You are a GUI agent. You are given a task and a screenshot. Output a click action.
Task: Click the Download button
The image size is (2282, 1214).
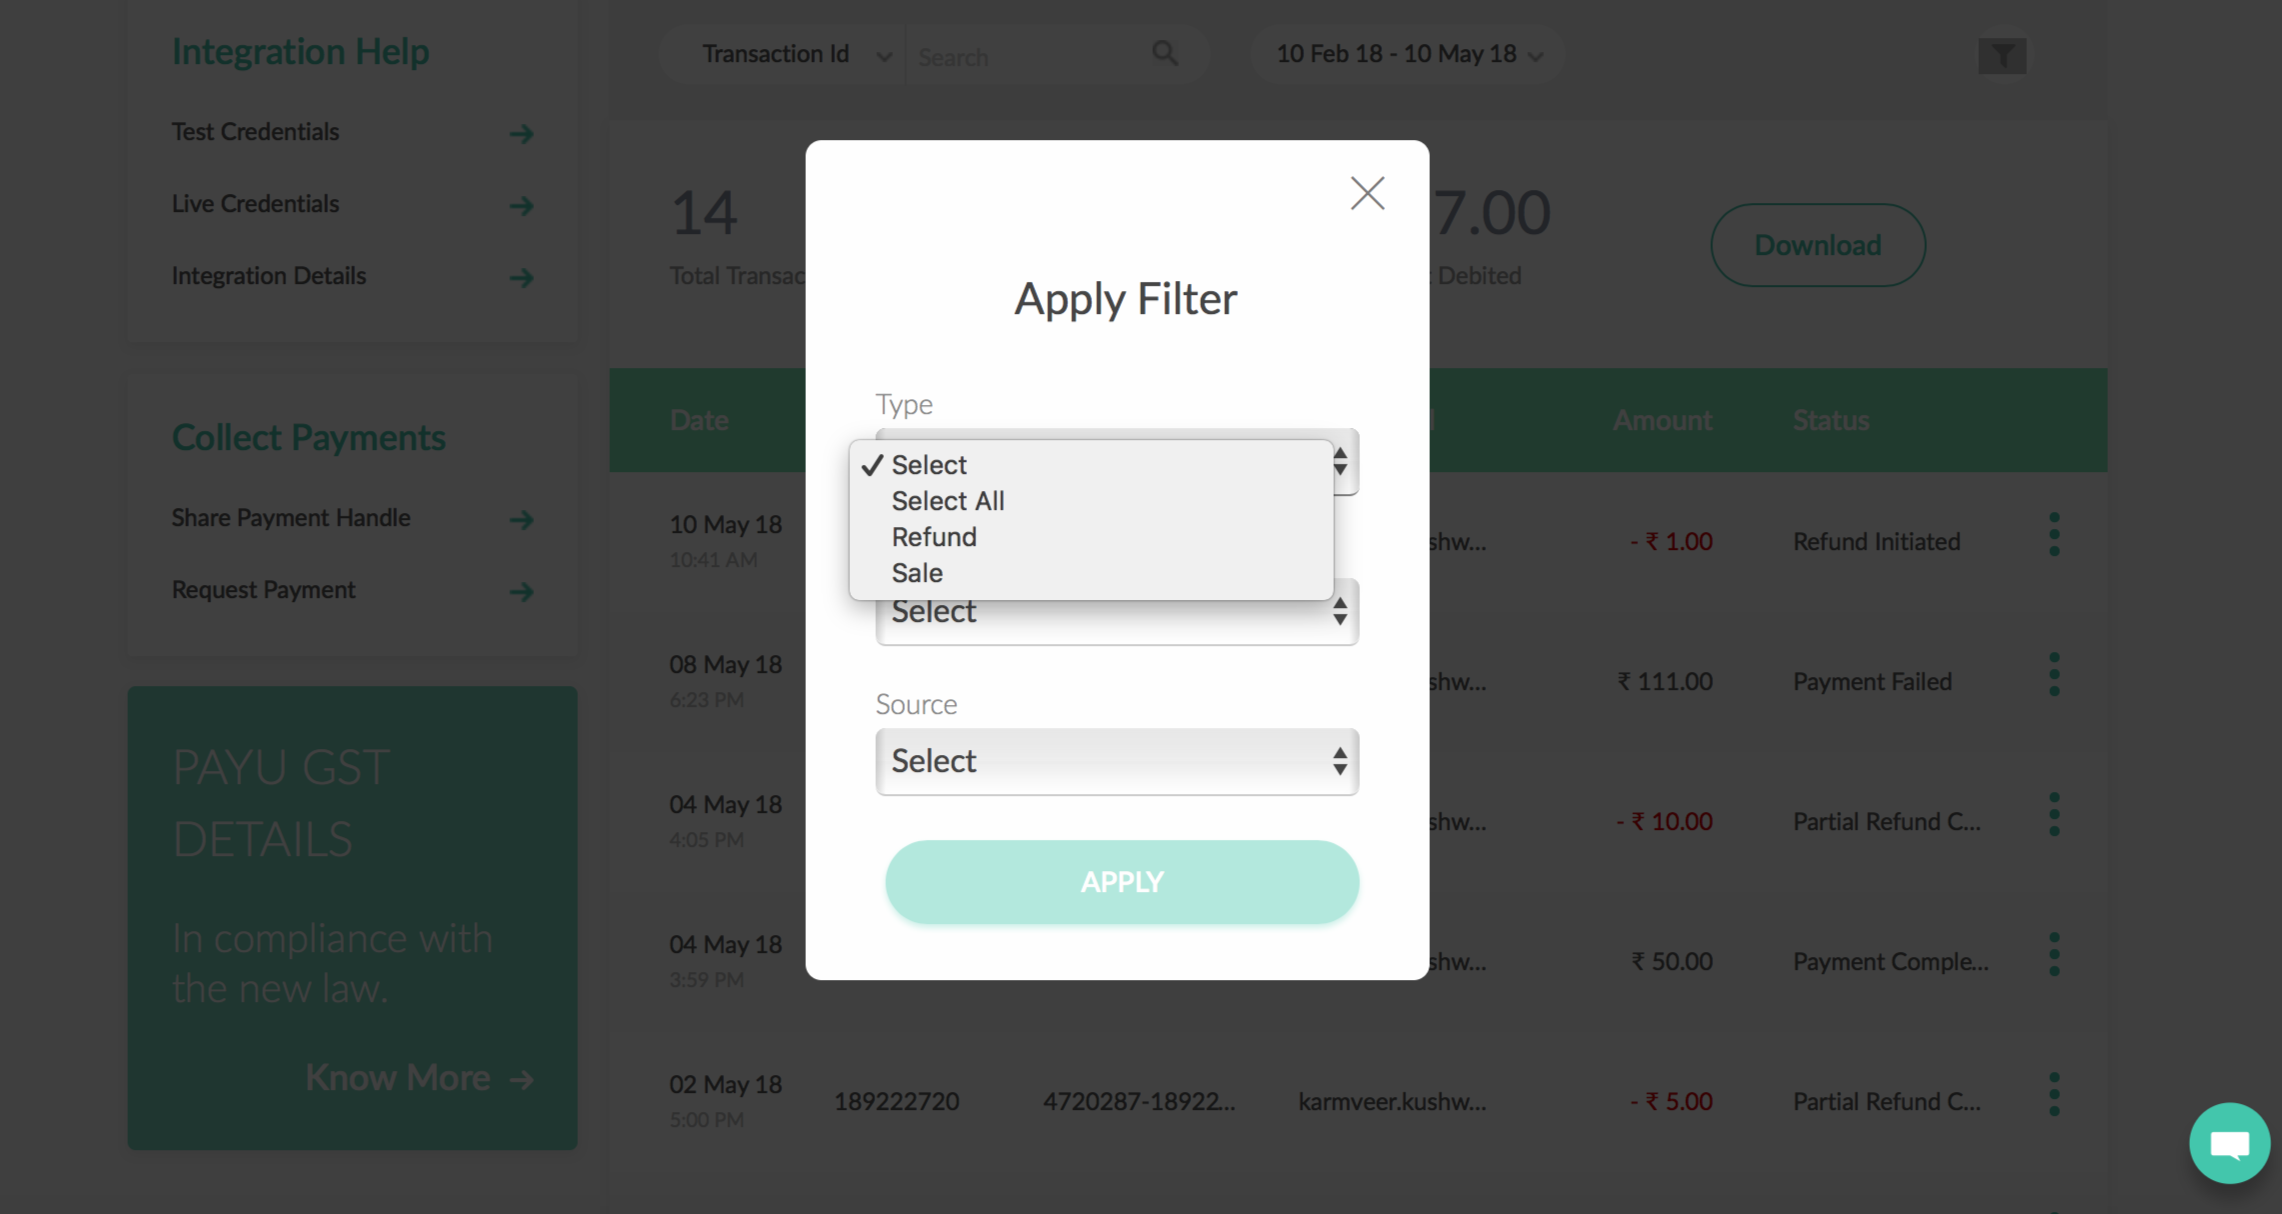click(1818, 245)
